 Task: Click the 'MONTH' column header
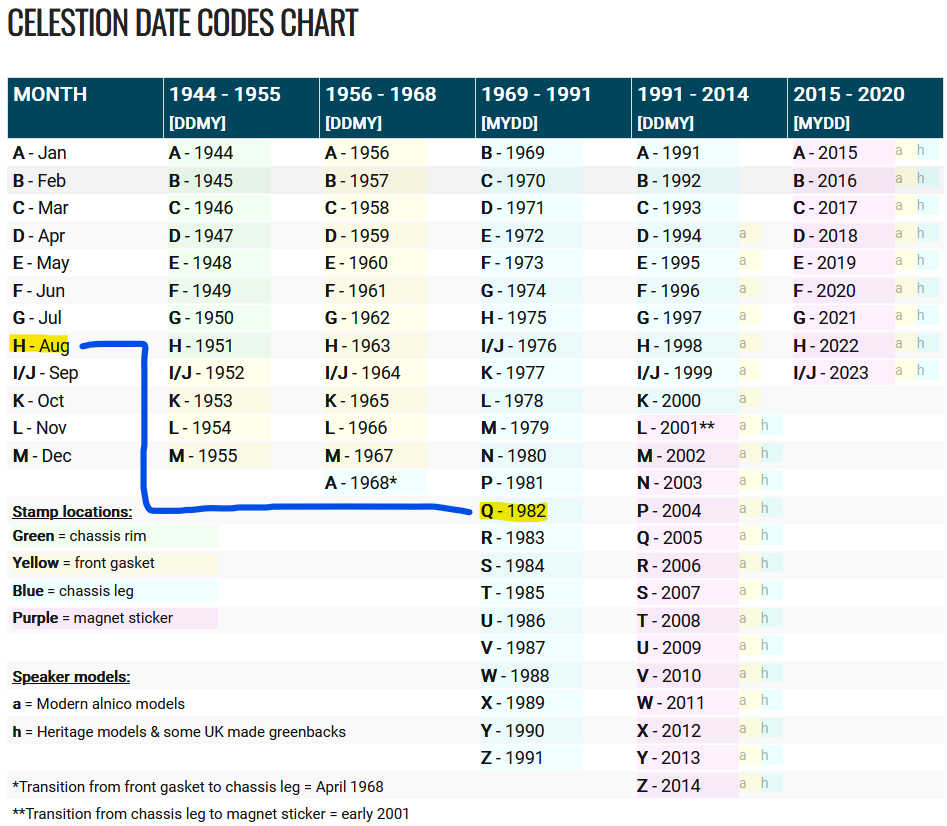(x=85, y=107)
